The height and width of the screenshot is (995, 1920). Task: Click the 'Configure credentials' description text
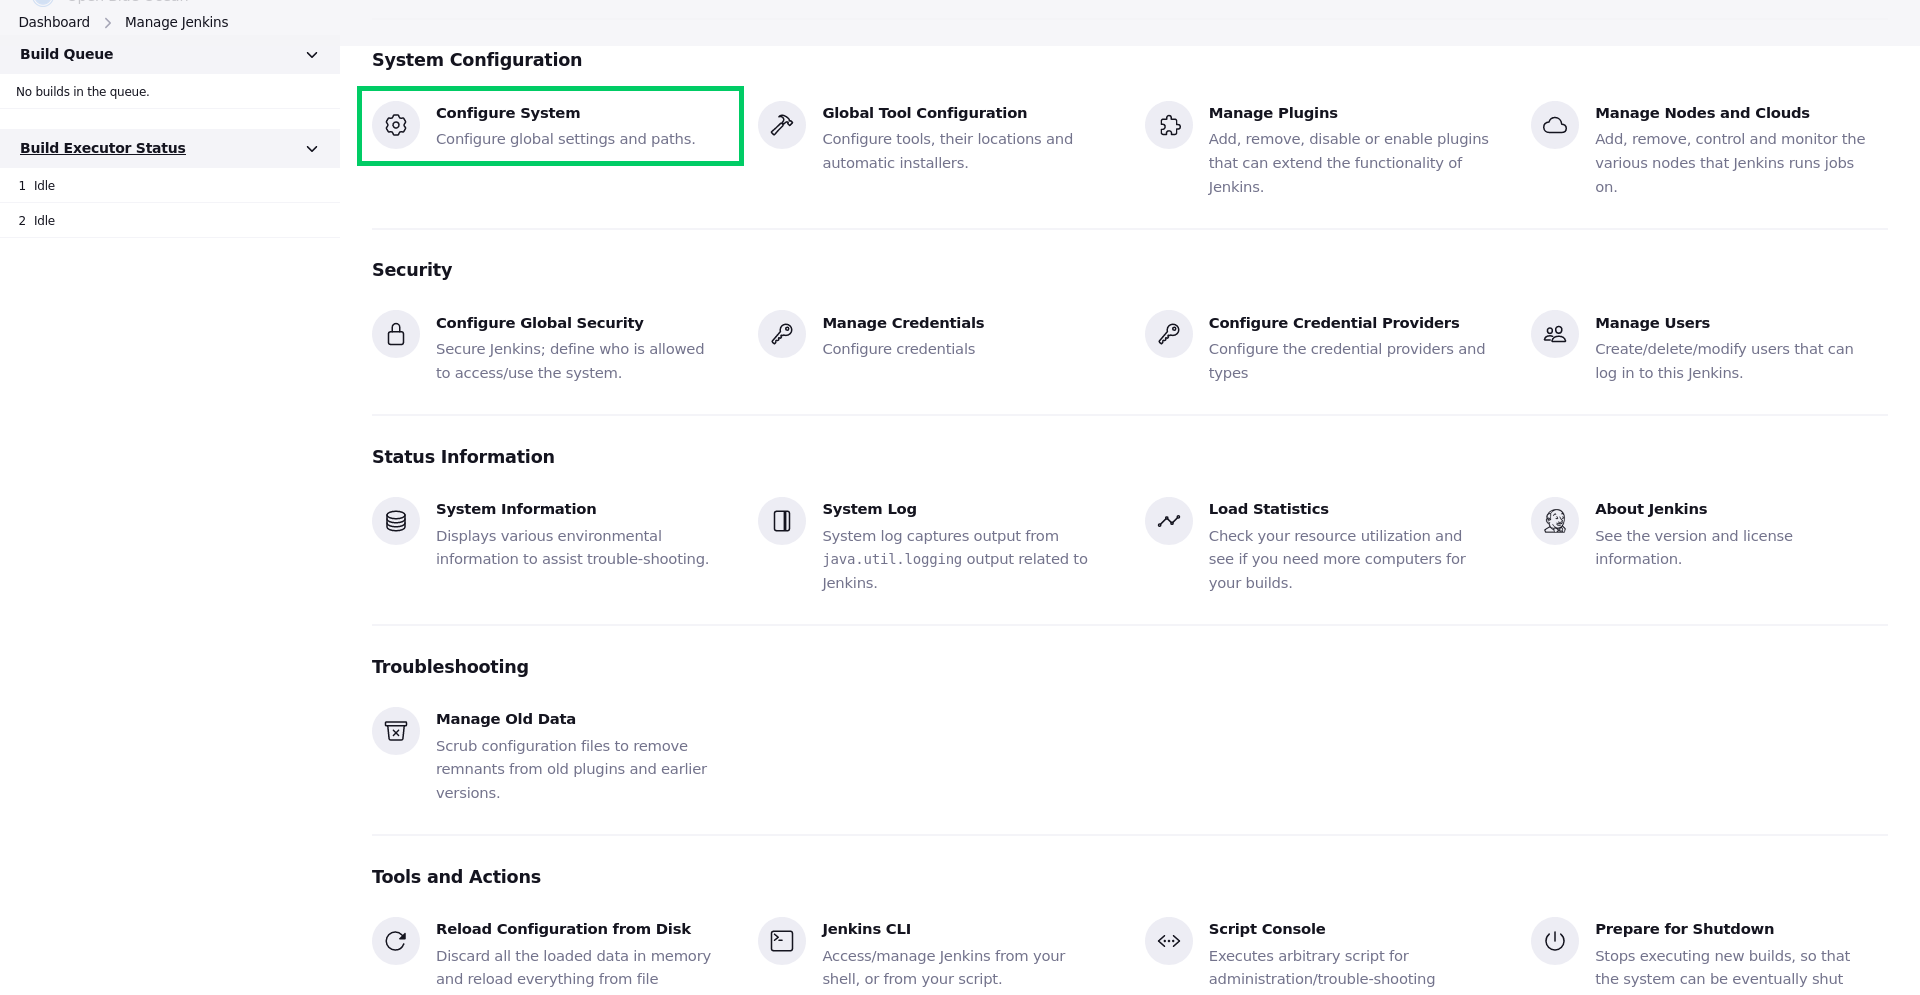coord(898,349)
